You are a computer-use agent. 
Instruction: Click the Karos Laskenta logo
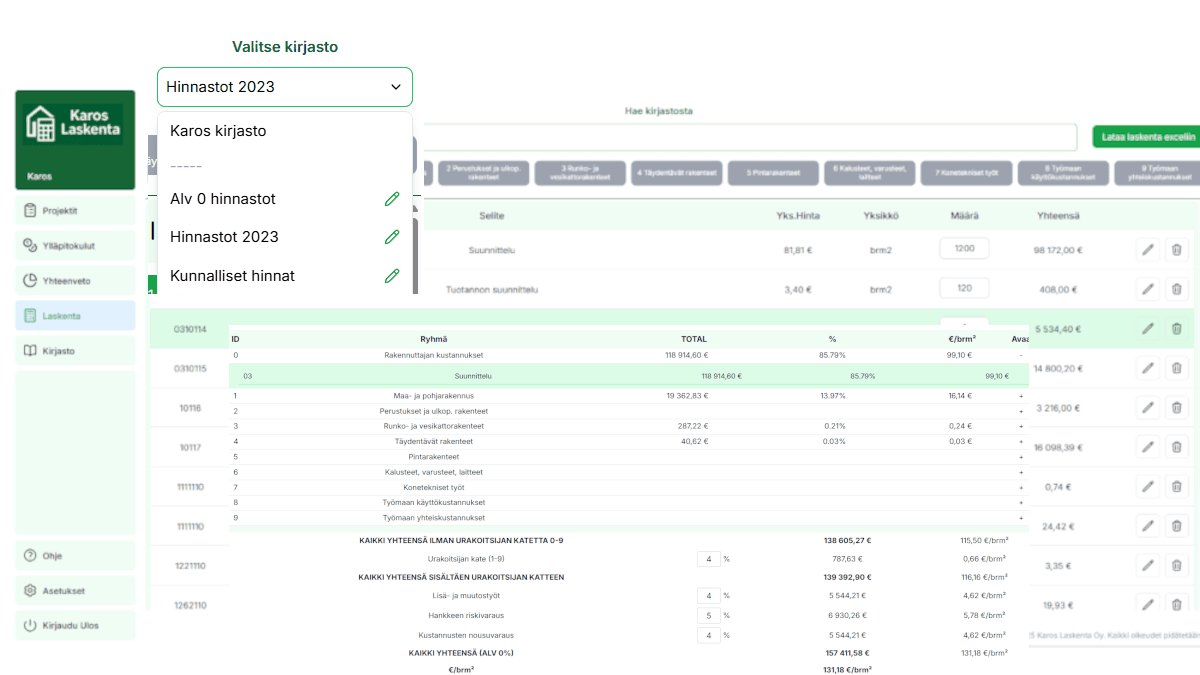(74, 126)
